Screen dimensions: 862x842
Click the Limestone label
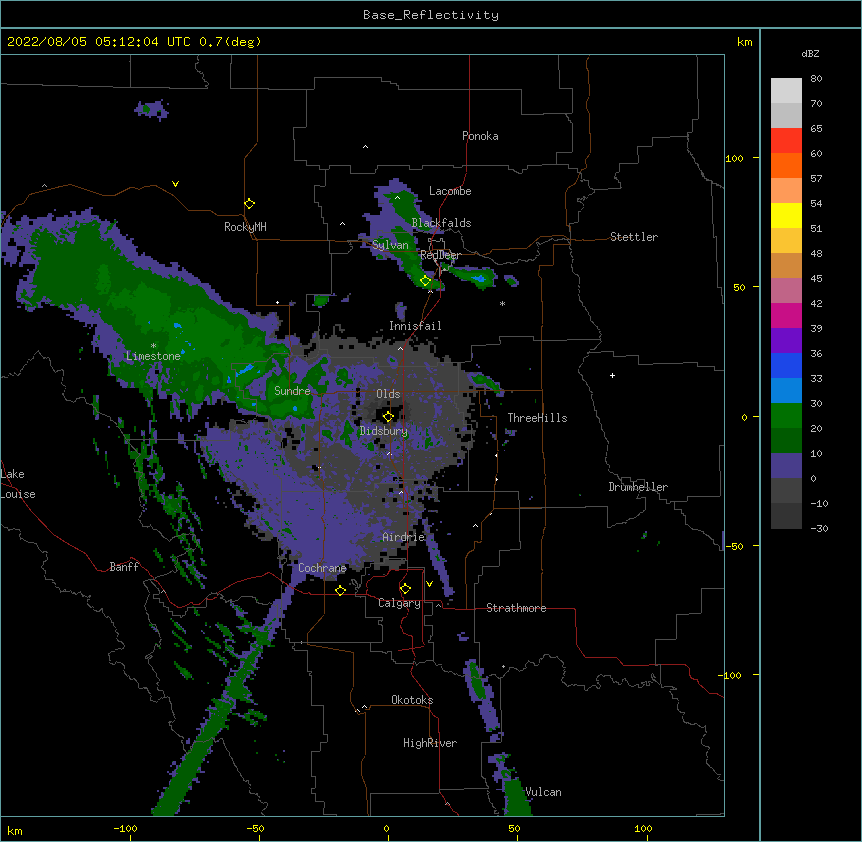[x=153, y=356]
